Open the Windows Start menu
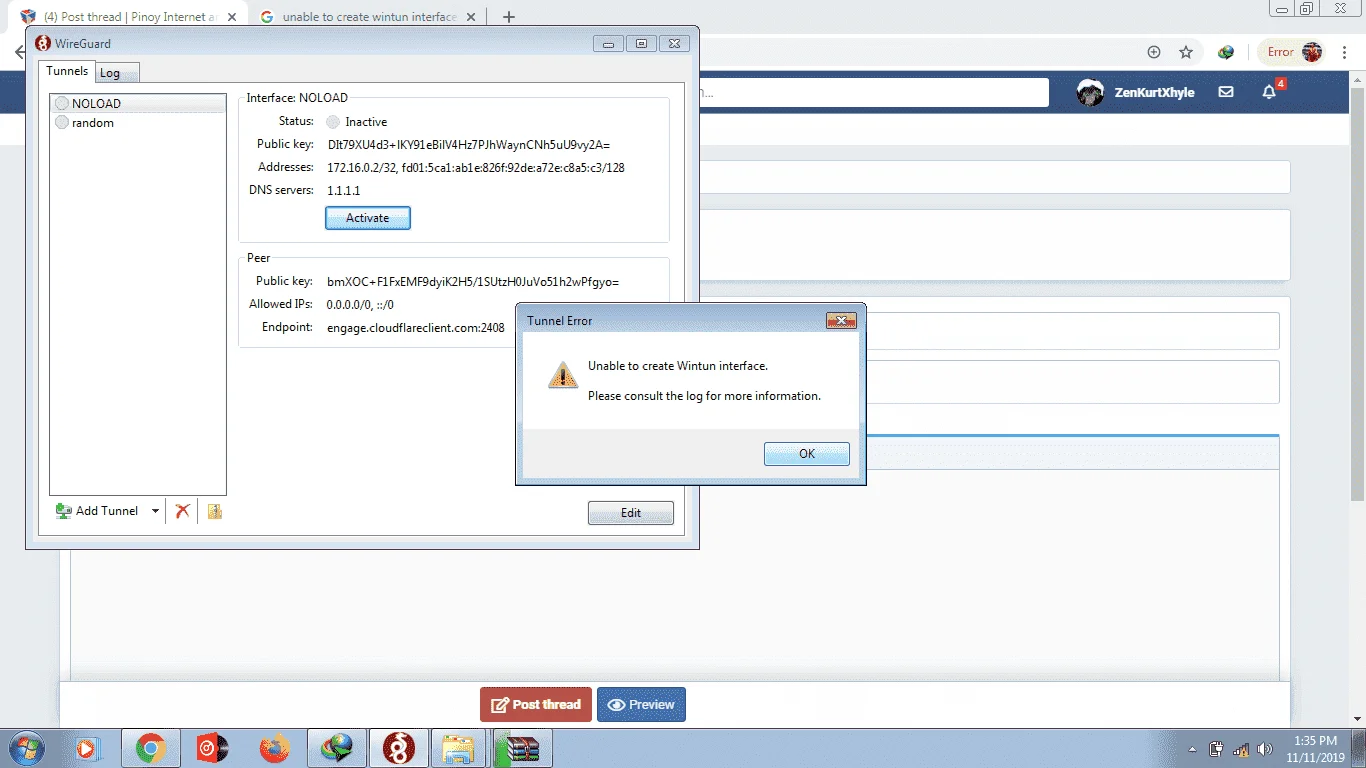The height and width of the screenshot is (768, 1366). [x=26, y=748]
